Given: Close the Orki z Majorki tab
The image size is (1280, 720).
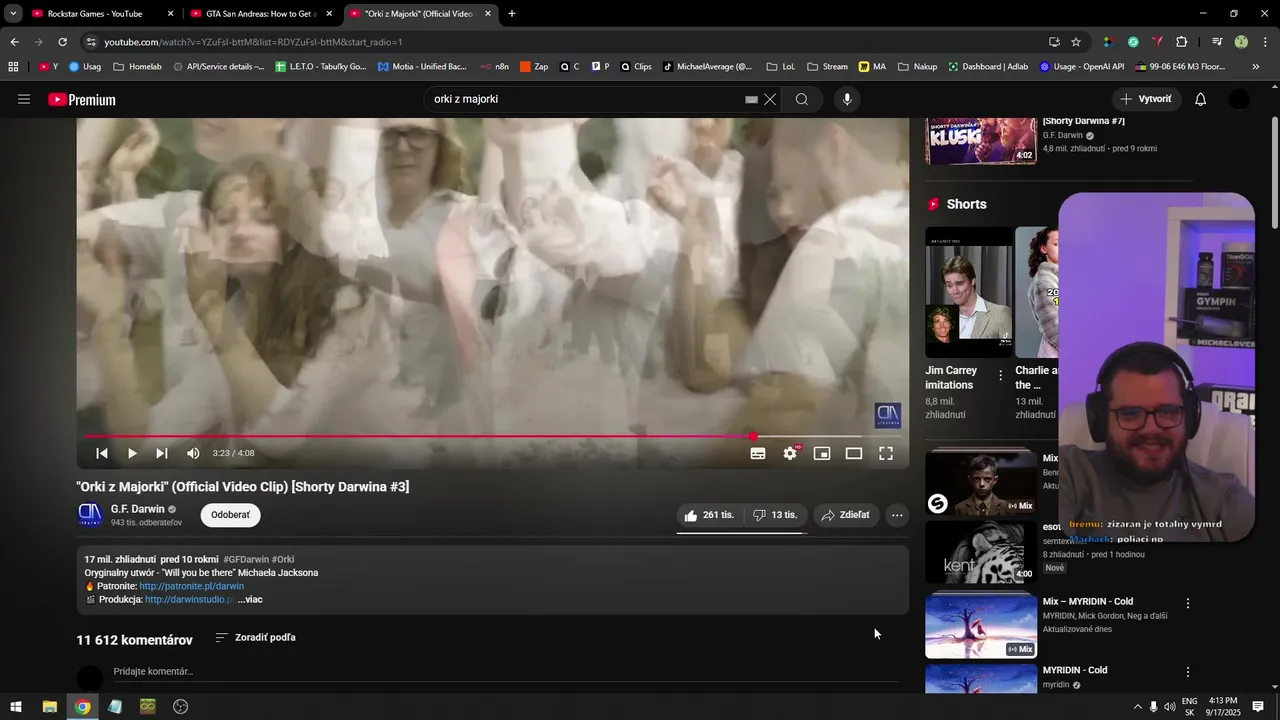Looking at the screenshot, I should click(488, 14).
